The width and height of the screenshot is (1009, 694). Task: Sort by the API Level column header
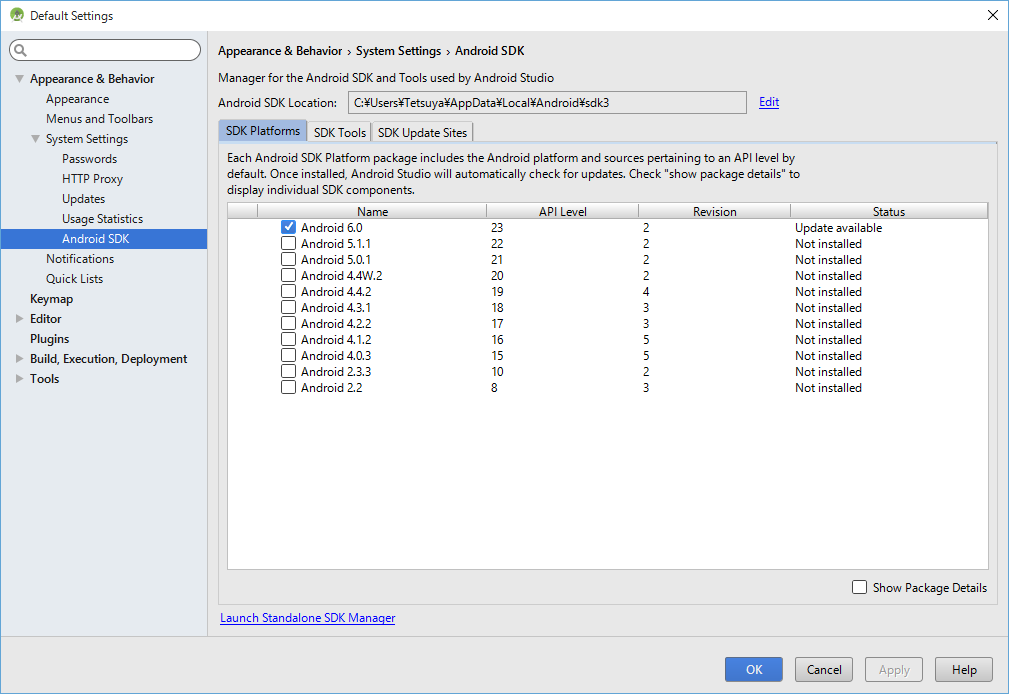pos(562,211)
